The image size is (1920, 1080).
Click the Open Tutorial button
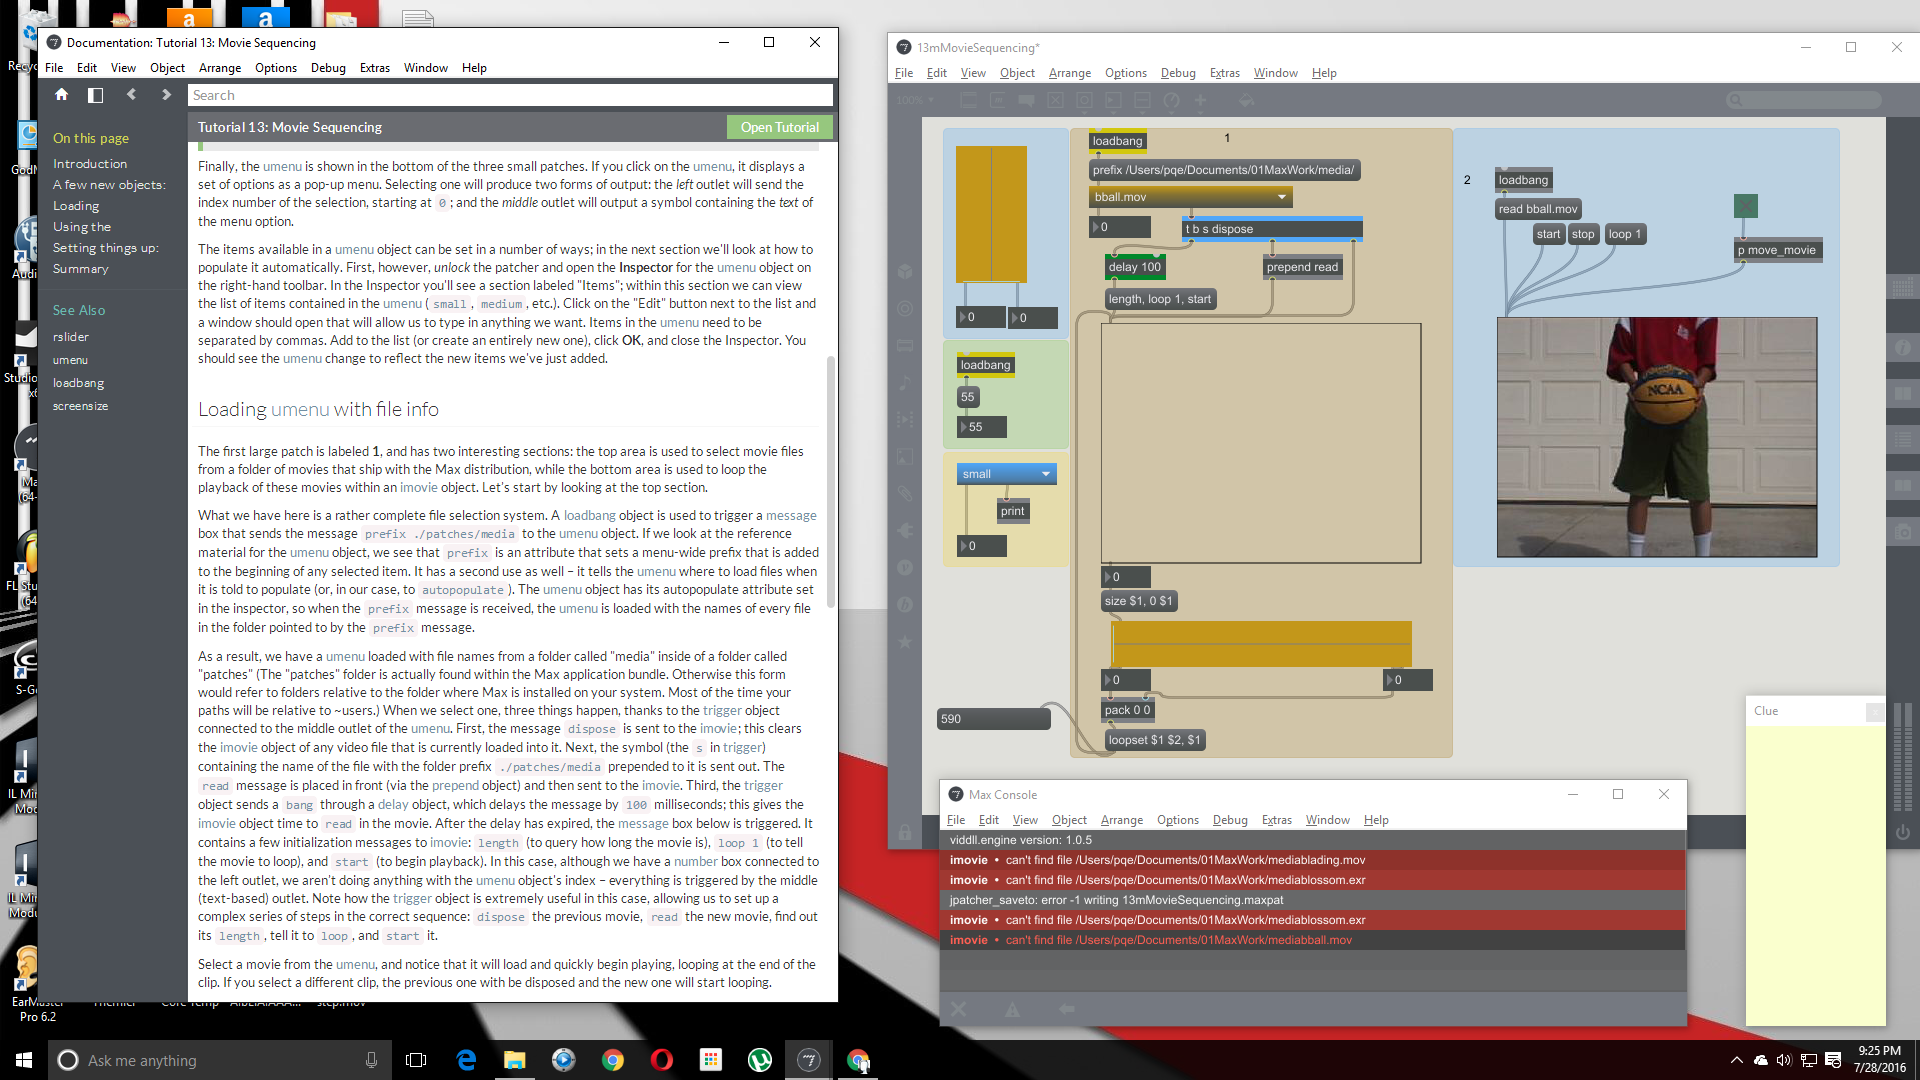[x=779, y=127]
